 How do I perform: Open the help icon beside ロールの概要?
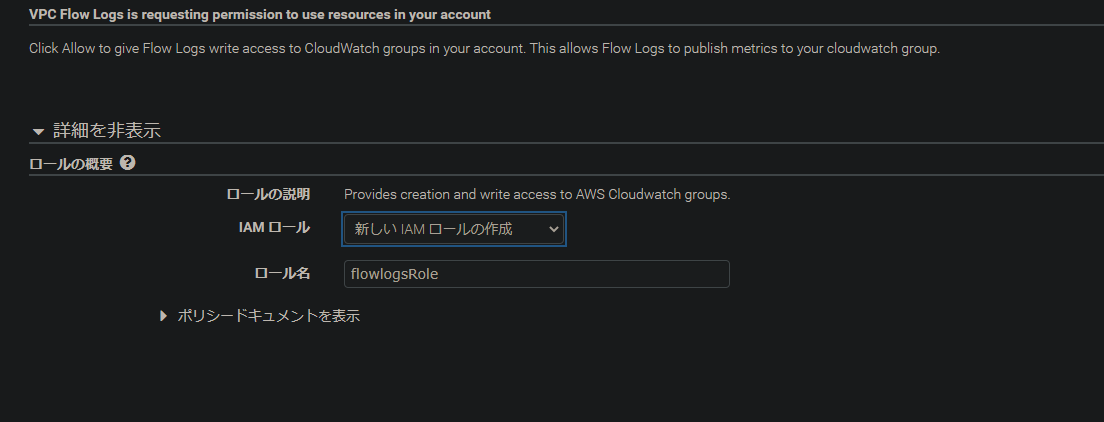[127, 163]
